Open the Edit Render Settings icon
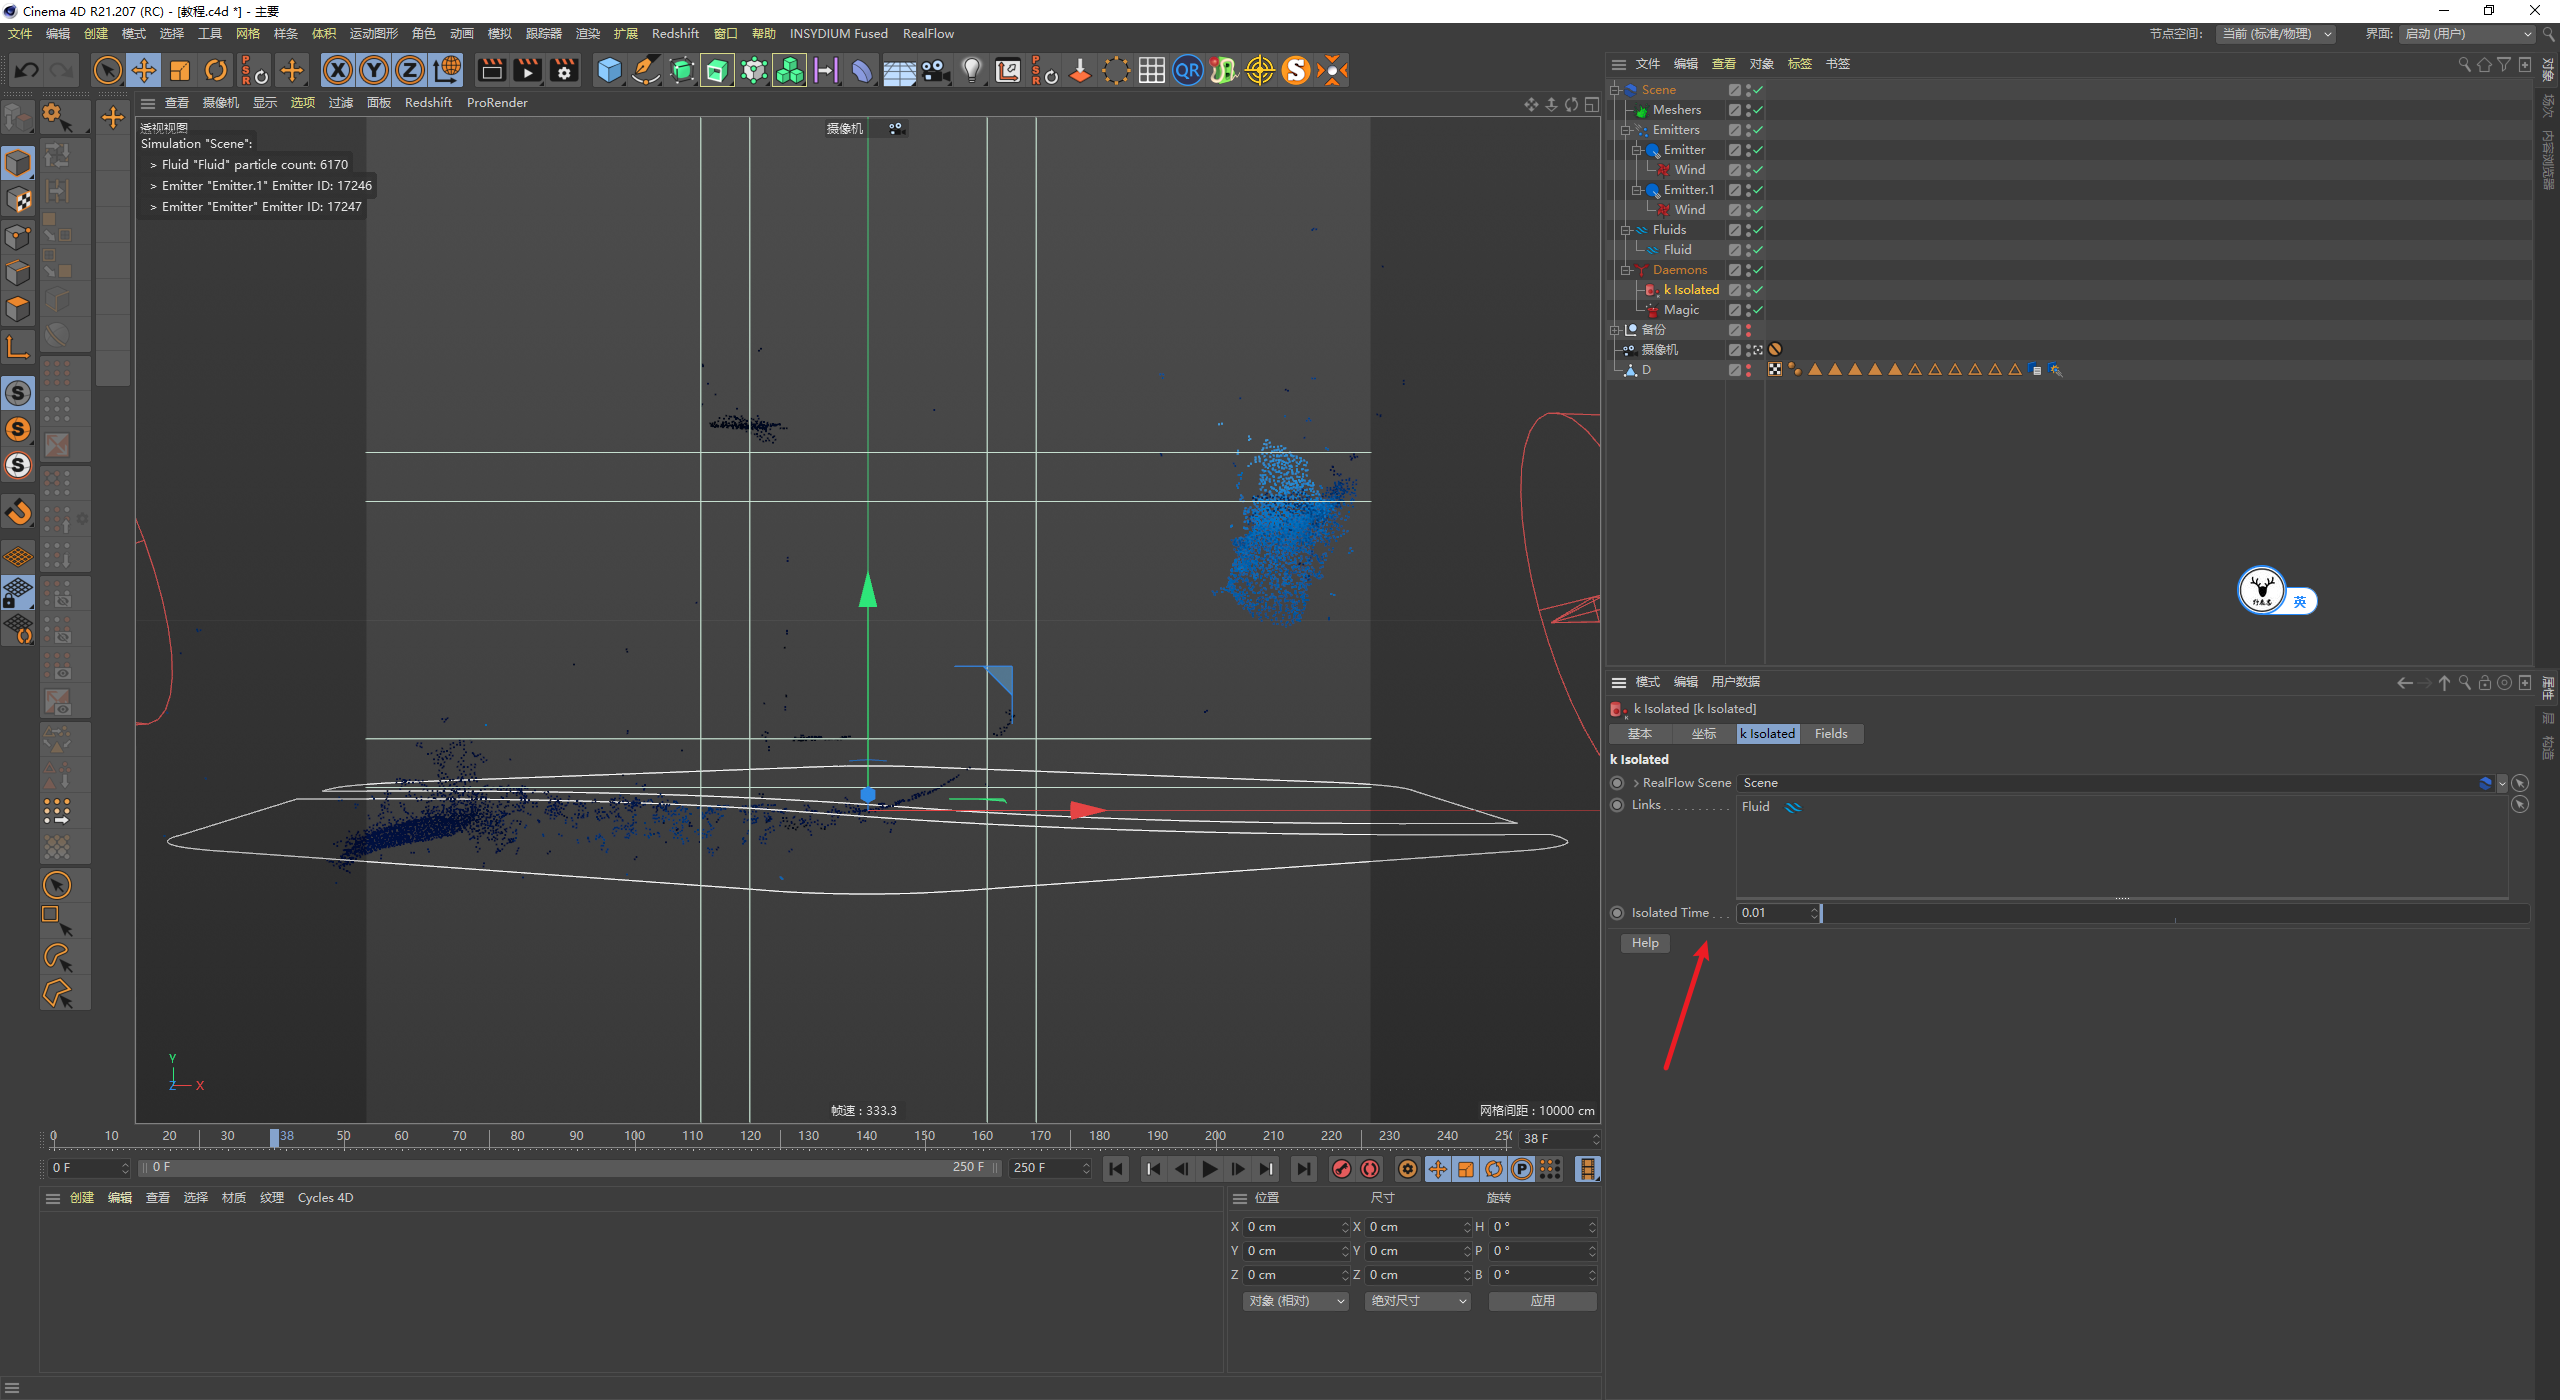Viewport: 2560px width, 1400px height. coord(565,70)
